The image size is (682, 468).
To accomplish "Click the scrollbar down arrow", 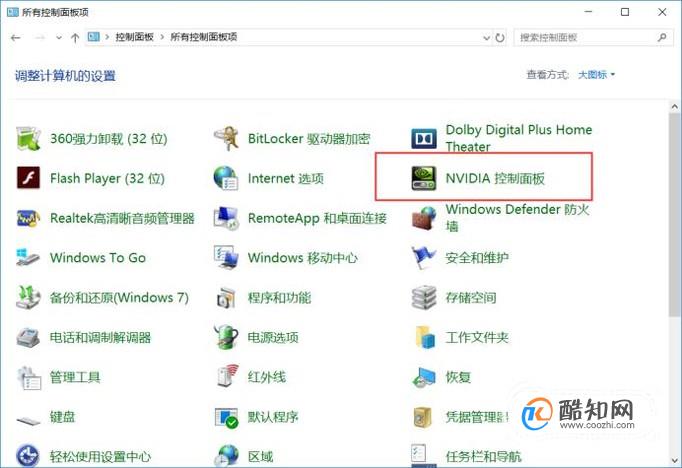I will point(675,460).
